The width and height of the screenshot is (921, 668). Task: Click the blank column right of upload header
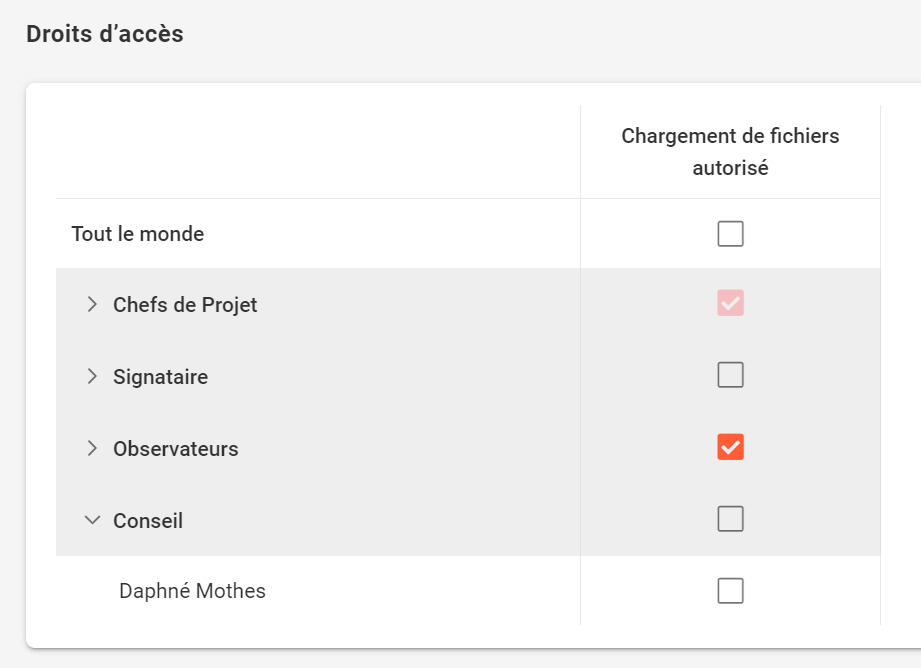click(900, 152)
